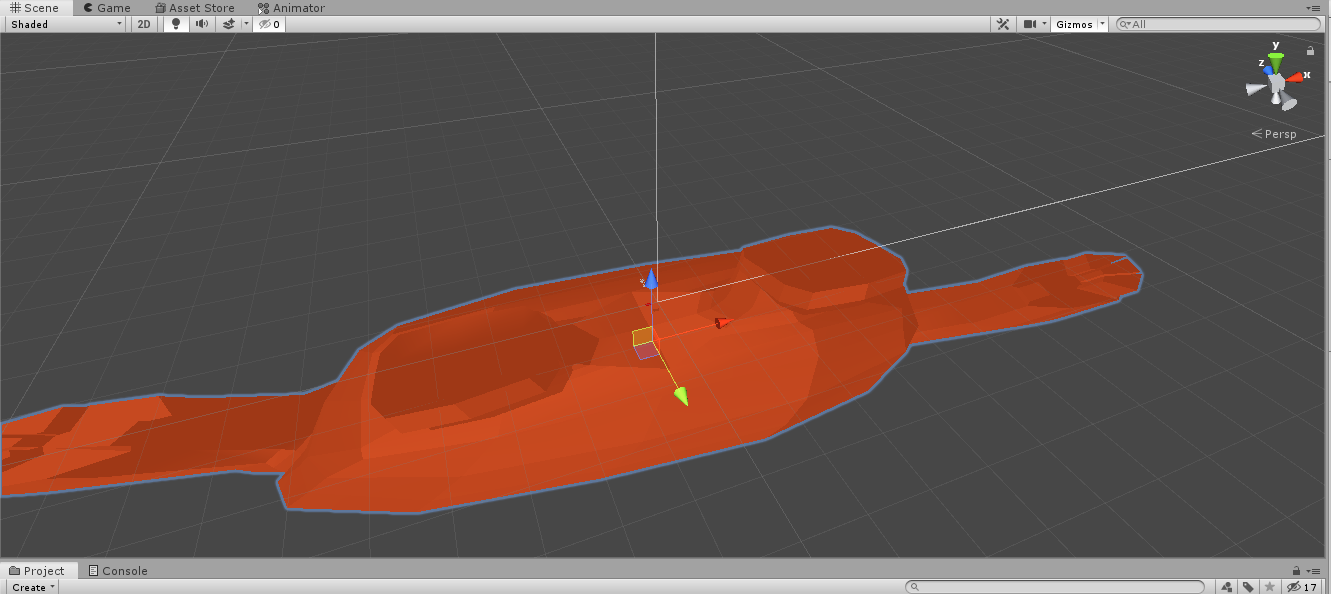1331x594 pixels.
Task: Toggle the Scene view lock padlock
Action: (1310, 50)
